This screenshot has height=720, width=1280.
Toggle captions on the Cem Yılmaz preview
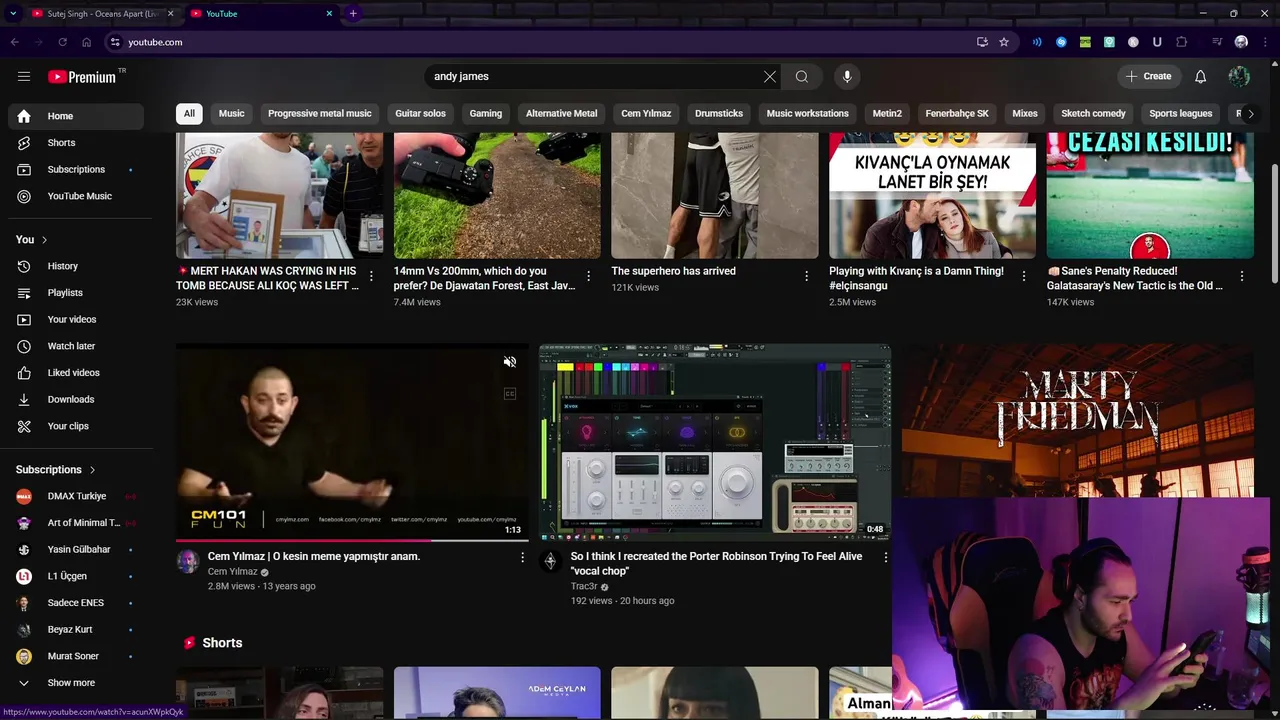point(510,394)
